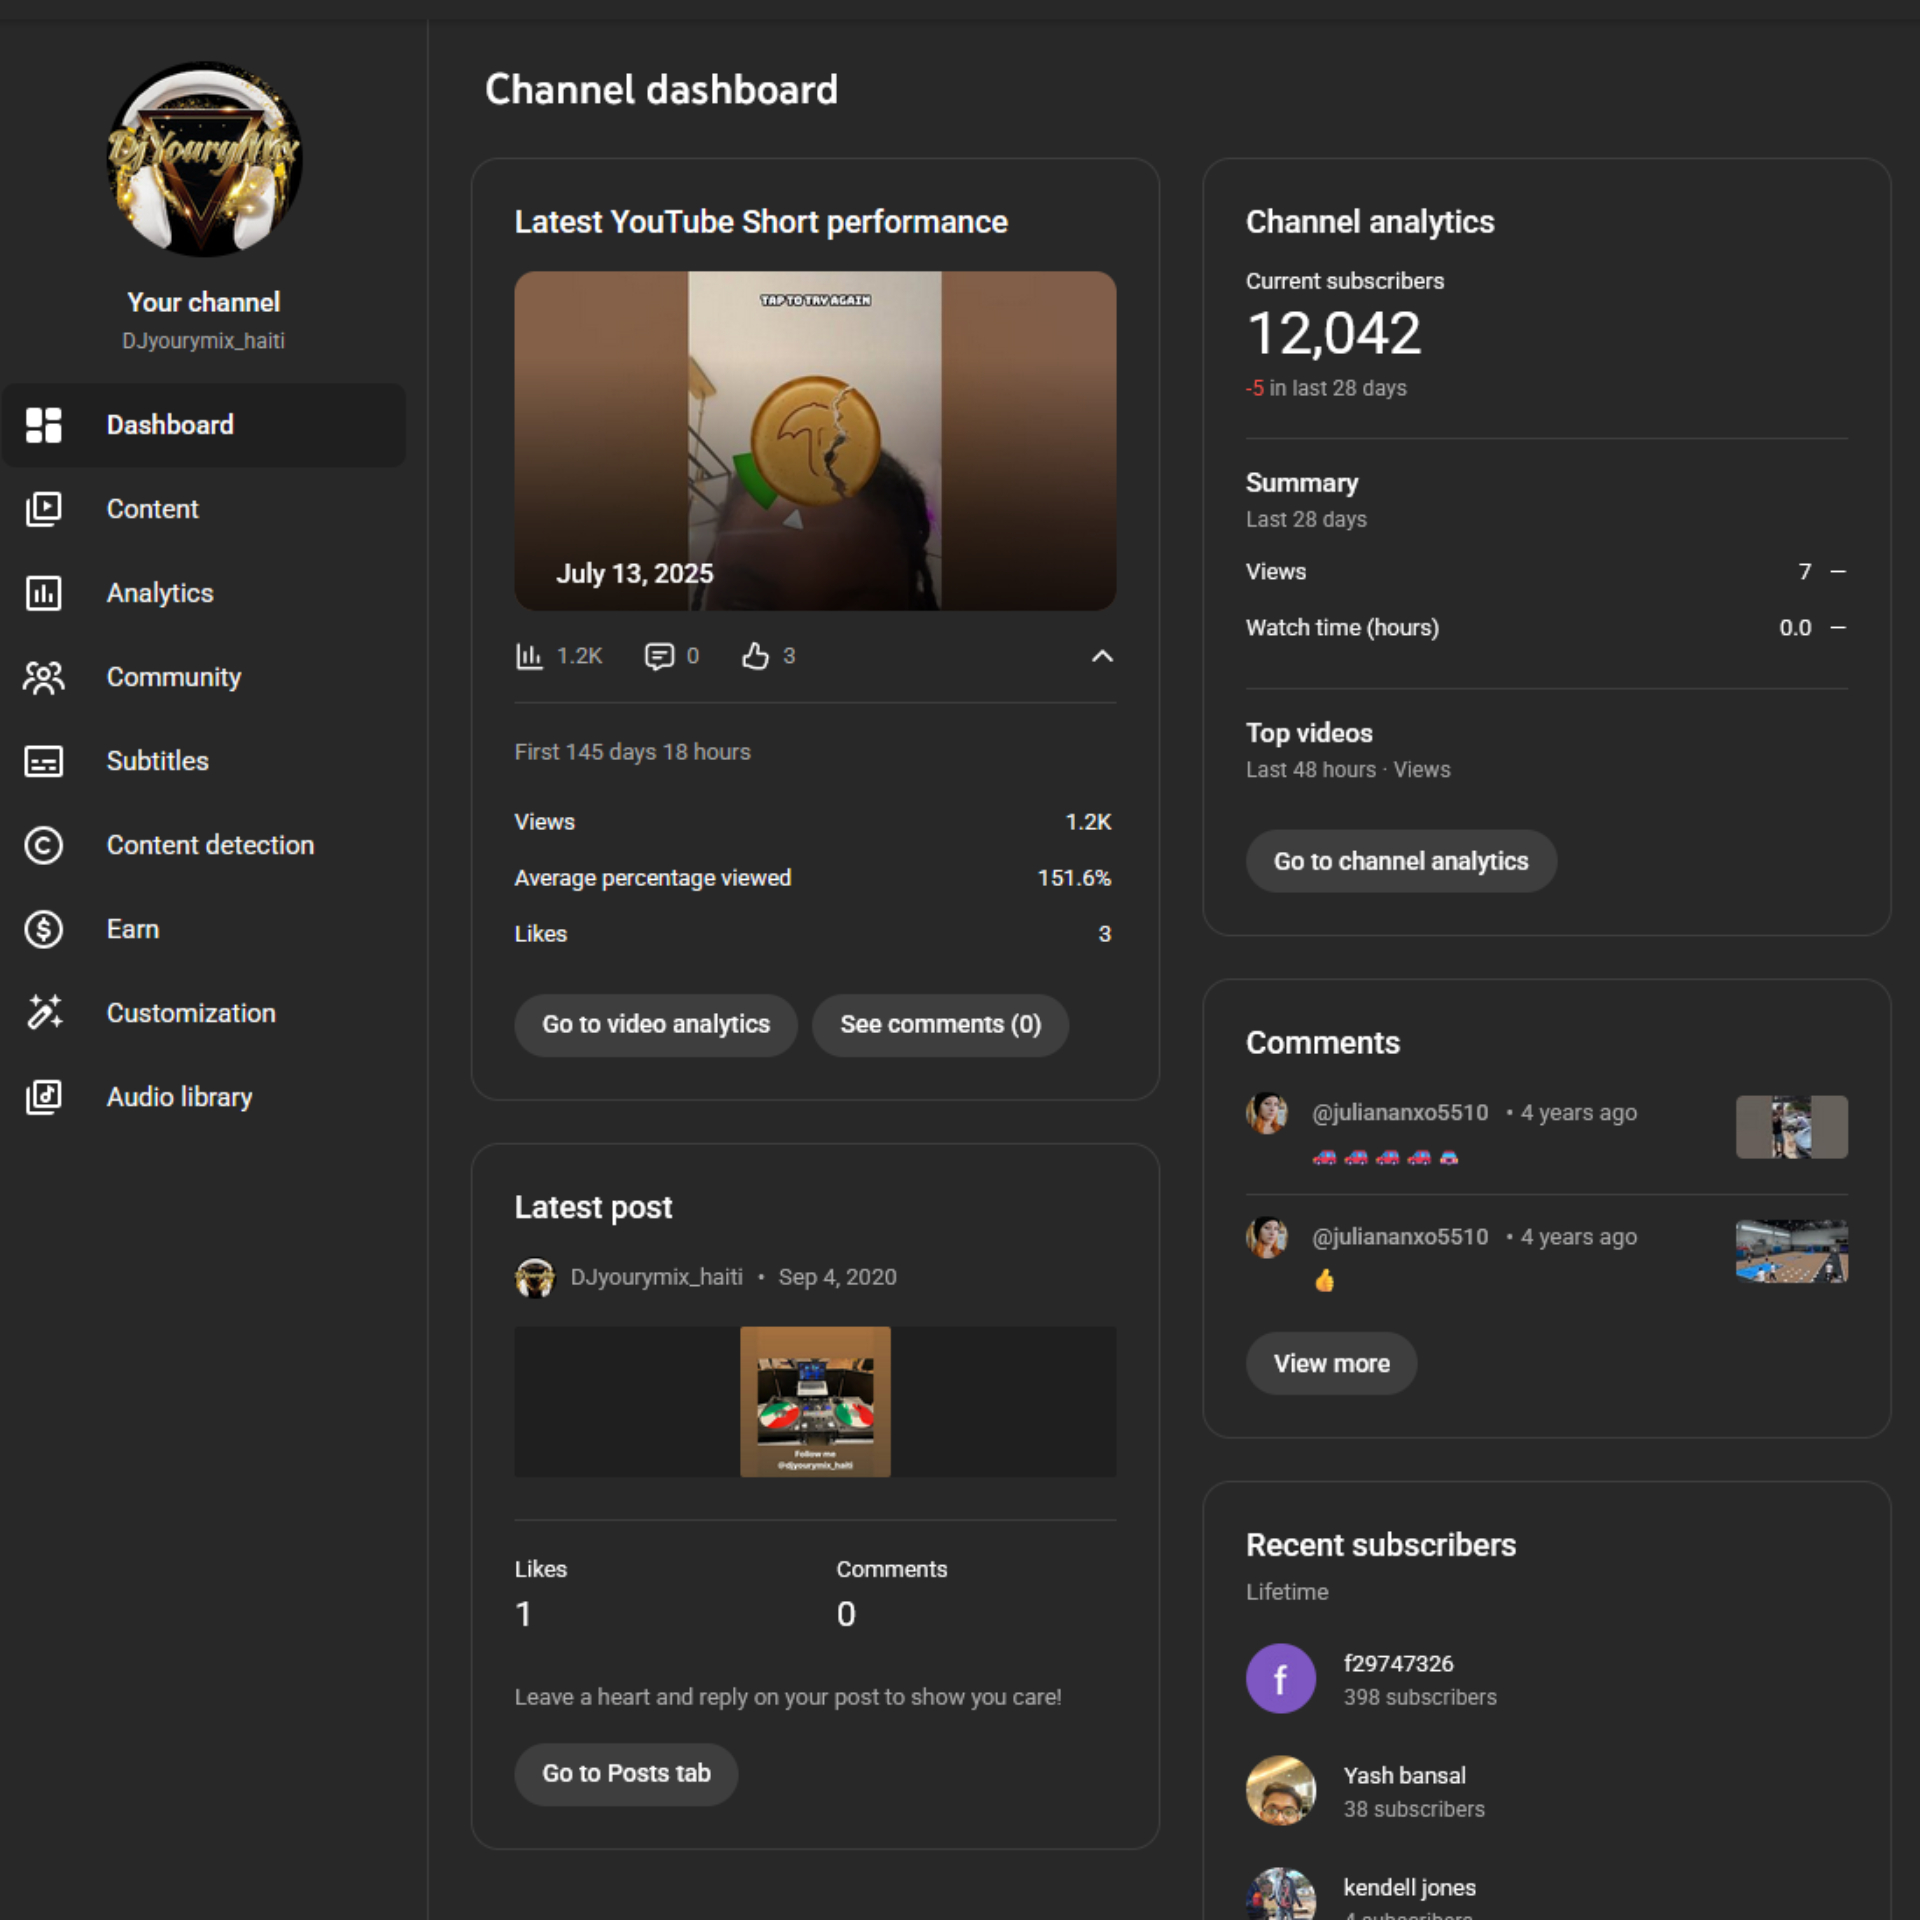Screen dimensions: 1920x1920
Task: Click the DJyourymix channel avatar
Action: (x=204, y=160)
